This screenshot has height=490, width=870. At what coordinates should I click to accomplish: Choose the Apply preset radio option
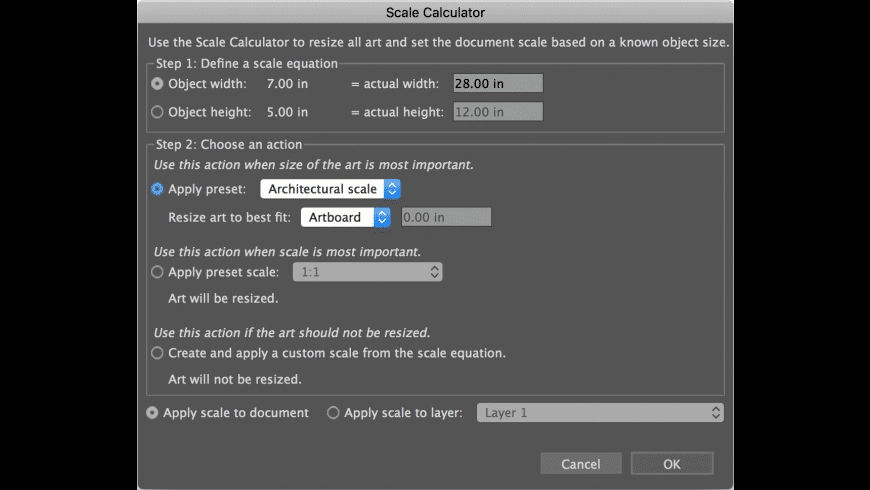157,189
